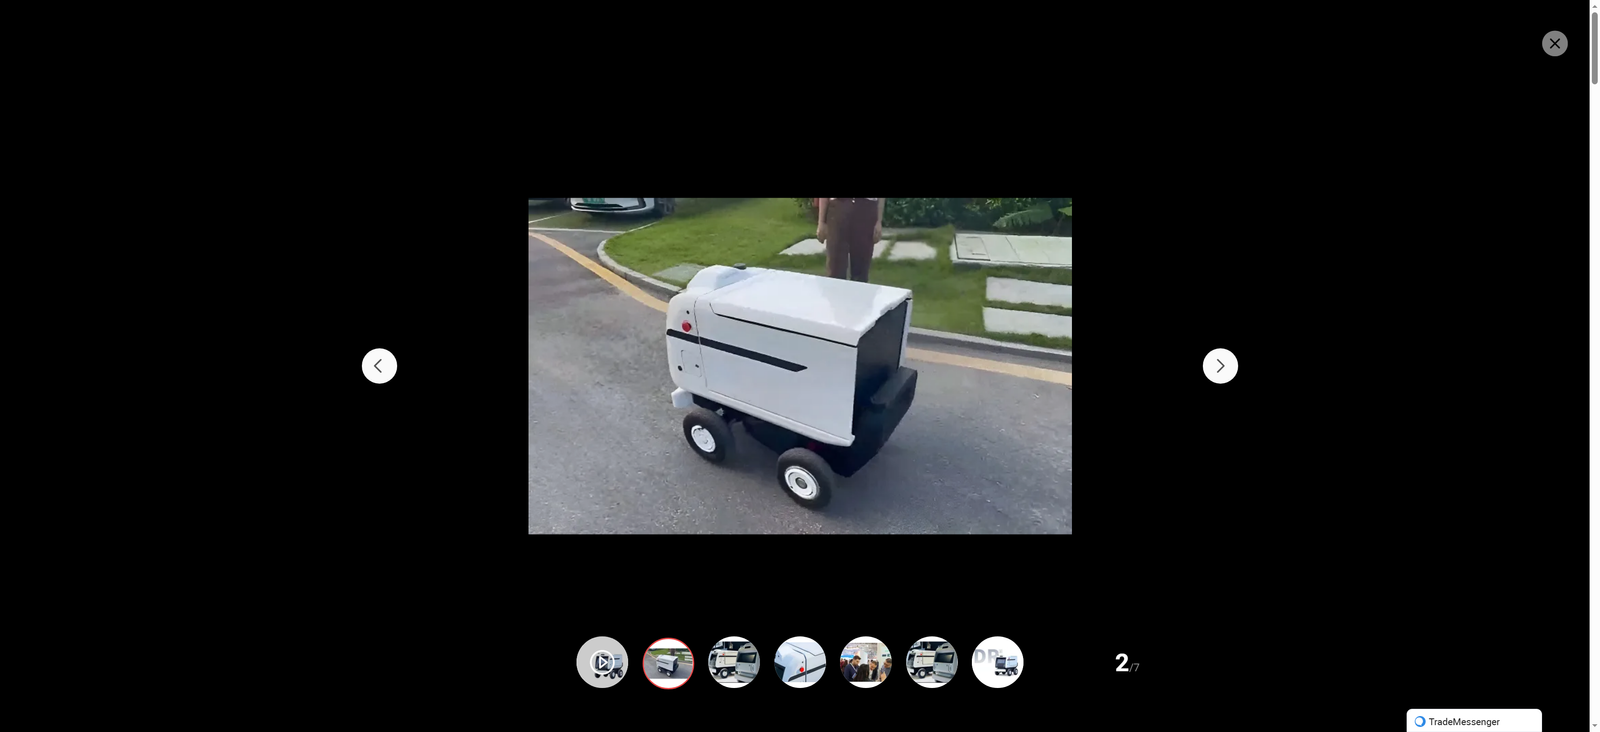This screenshot has height=732, width=1600.
Task: Click the scrollbar track below the thumb
Action: point(1594,400)
